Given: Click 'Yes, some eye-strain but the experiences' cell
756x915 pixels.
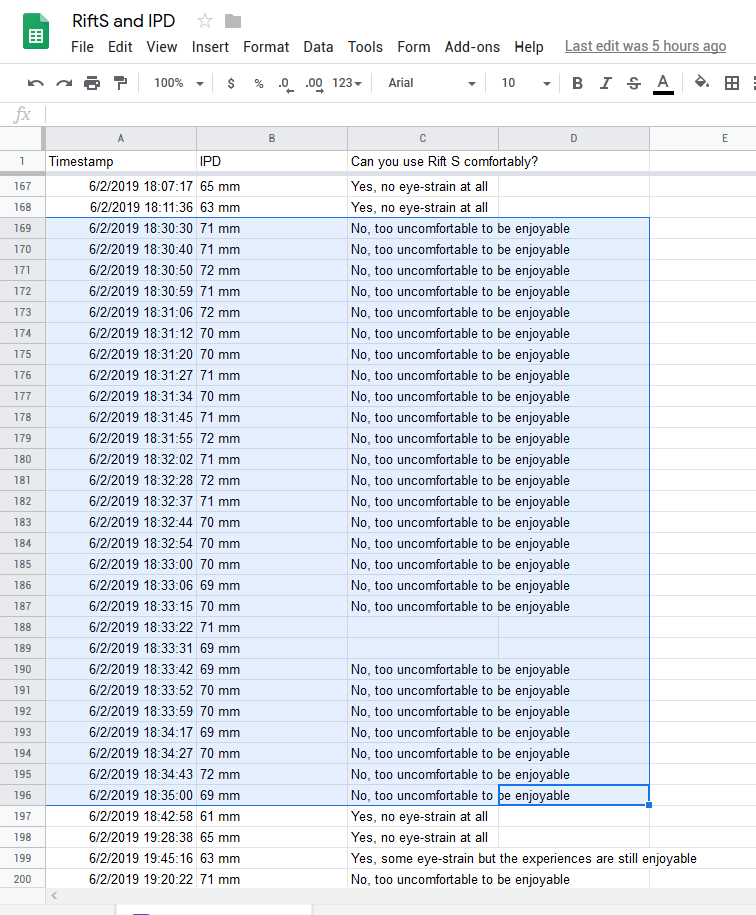Looking at the screenshot, I should point(524,858).
